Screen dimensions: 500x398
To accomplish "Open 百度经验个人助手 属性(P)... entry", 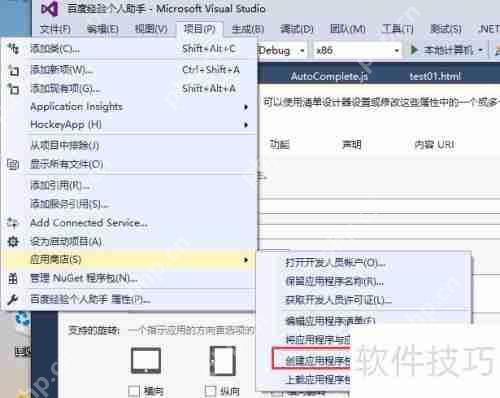I will click(129, 299).
